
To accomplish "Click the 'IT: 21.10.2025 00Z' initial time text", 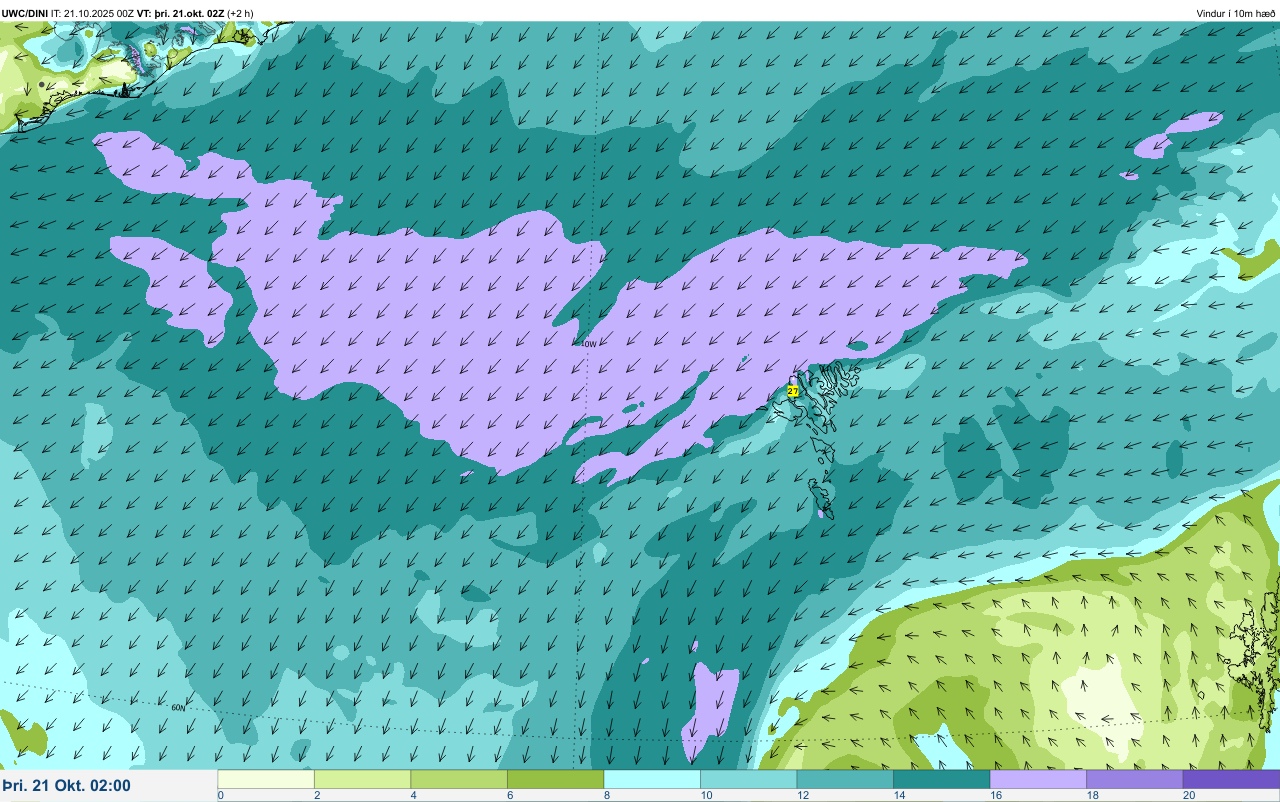I will 92,13.
